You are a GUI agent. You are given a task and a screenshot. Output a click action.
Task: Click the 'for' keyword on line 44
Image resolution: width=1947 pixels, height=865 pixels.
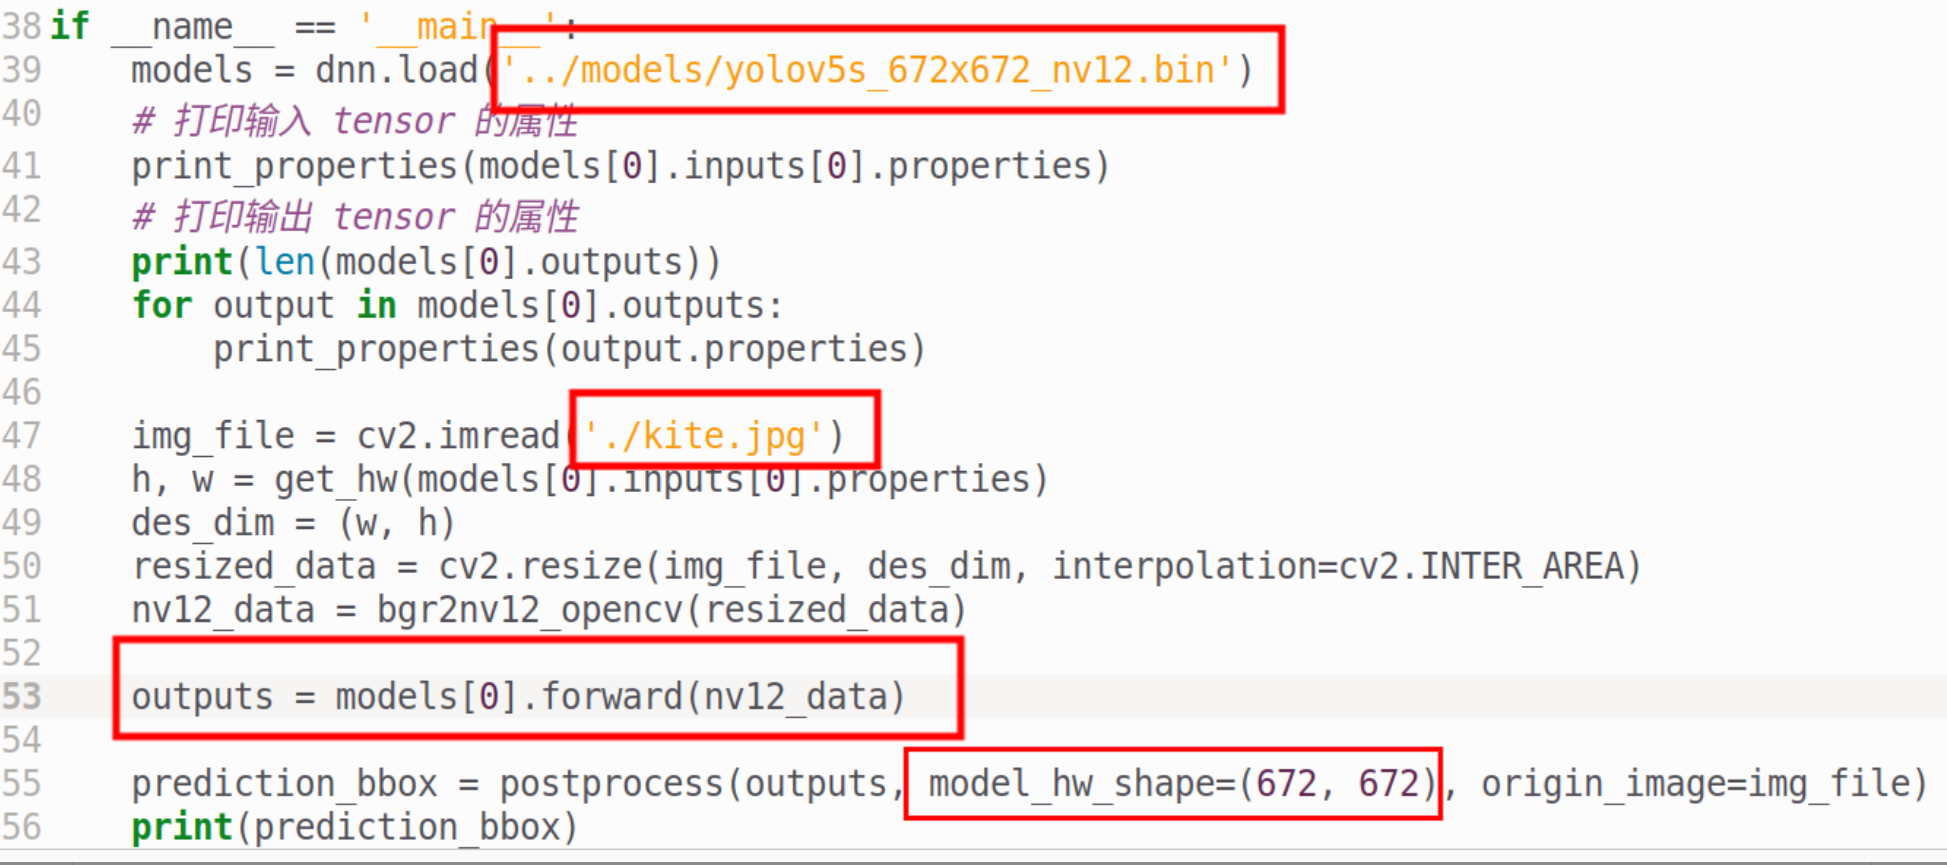point(162,305)
